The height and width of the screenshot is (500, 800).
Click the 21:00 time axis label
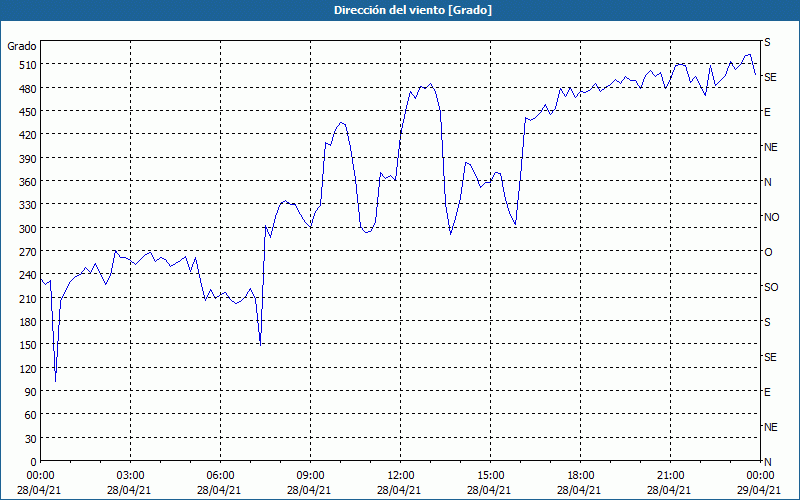(670, 476)
